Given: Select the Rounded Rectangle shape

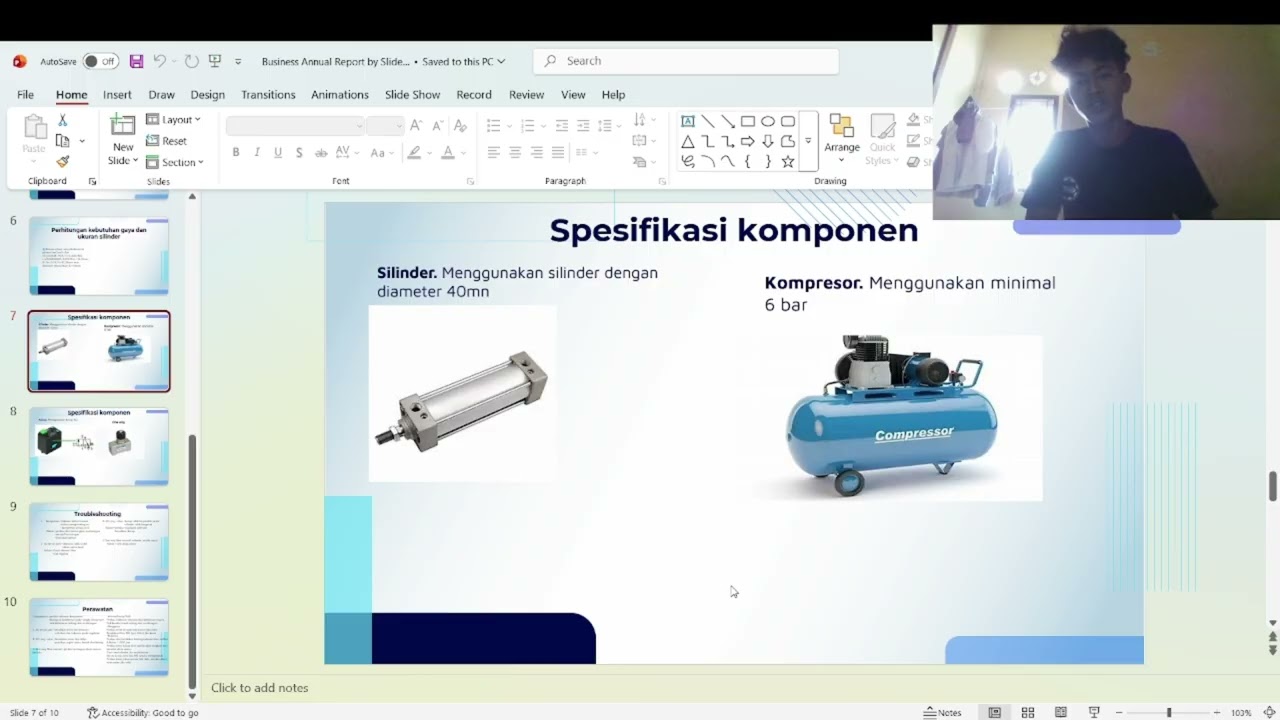Looking at the screenshot, I should click(x=788, y=121).
